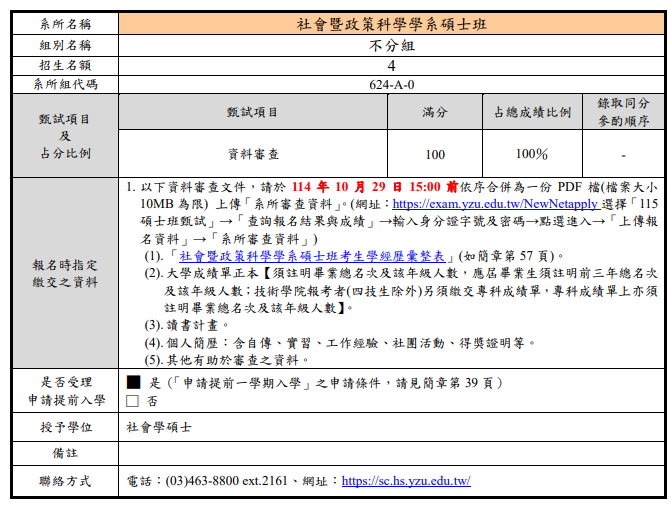Click the 報名時指定繳交之資料 row label
669x505 pixels.
click(x=65, y=274)
